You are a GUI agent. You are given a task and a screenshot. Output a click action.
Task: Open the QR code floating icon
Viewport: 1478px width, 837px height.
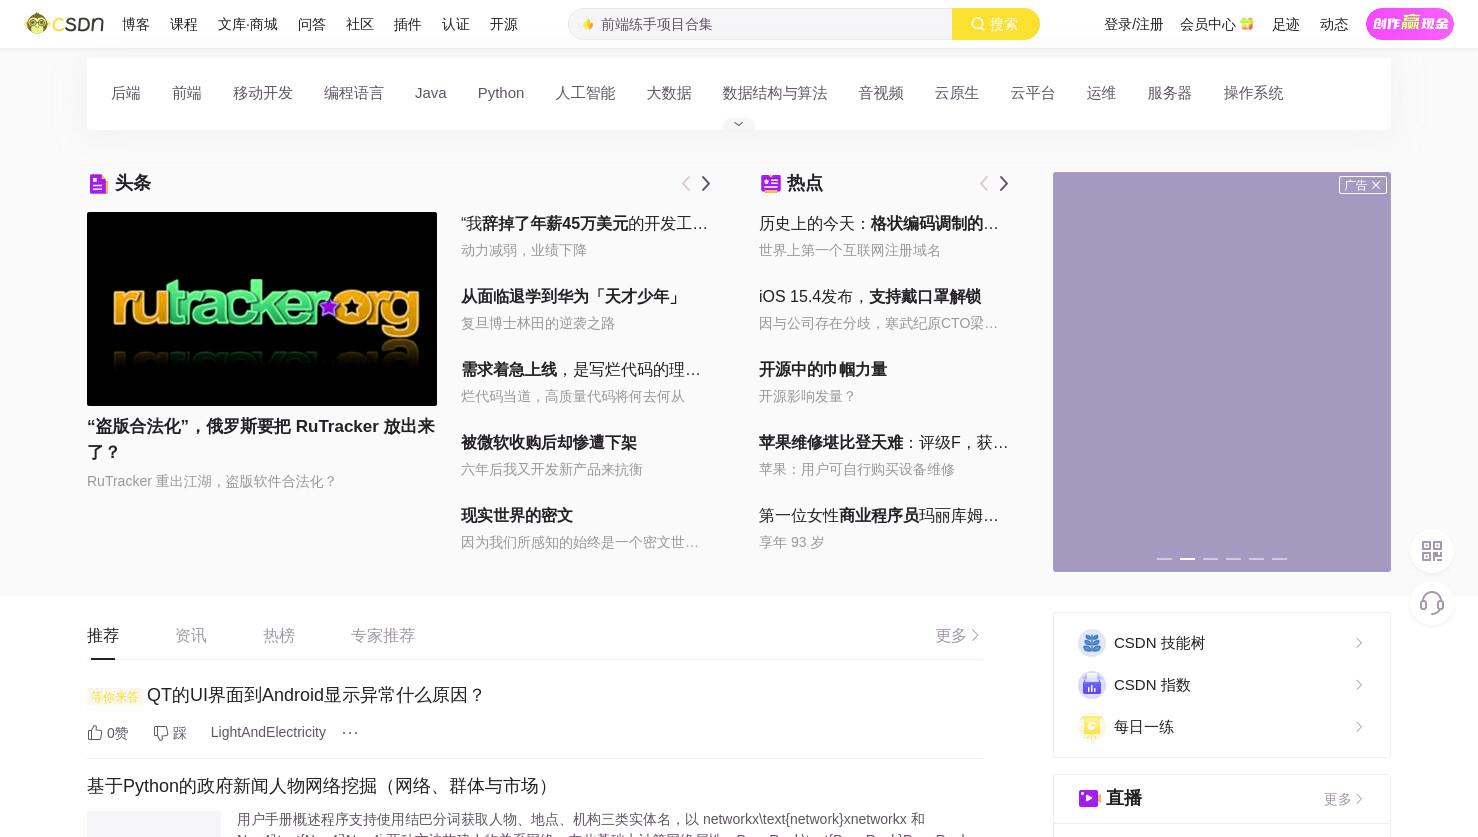coord(1432,551)
